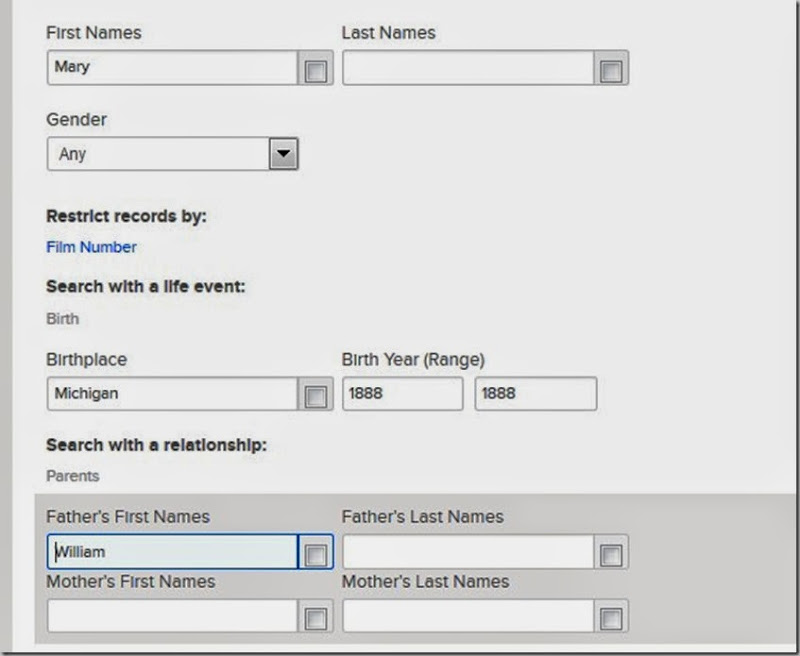This screenshot has height=656, width=800.
Task: Click the 'Birth Year (Range)' label
Action: tap(413, 360)
